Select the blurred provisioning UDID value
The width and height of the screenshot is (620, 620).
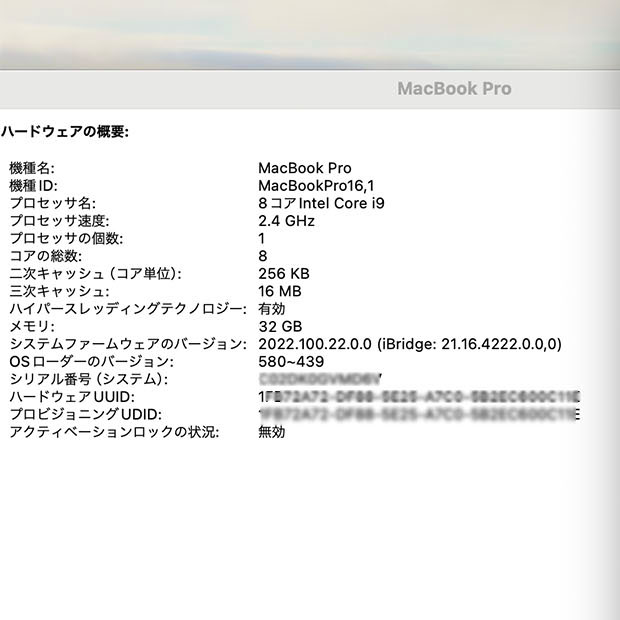tap(419, 414)
